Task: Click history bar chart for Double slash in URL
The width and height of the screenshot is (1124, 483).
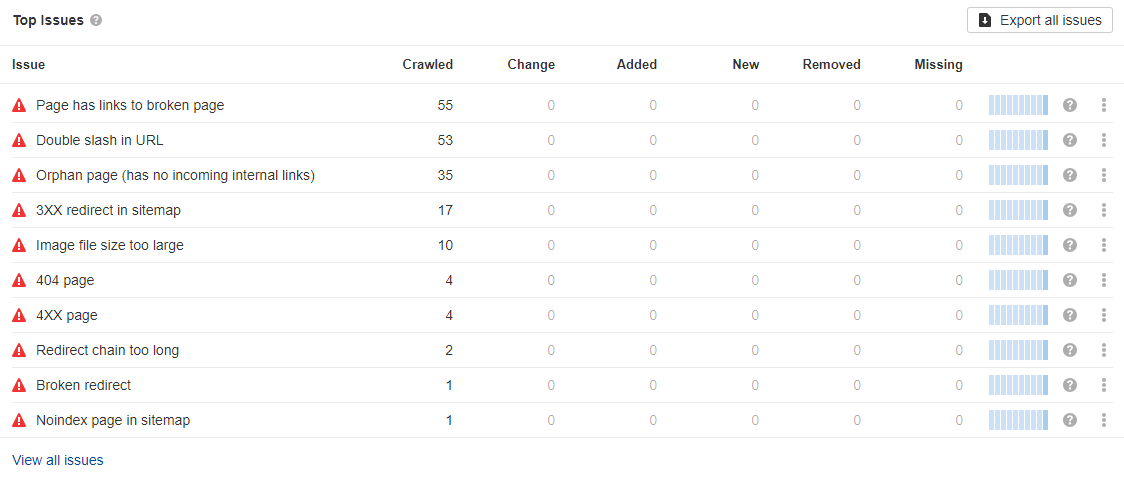Action: (x=1018, y=140)
